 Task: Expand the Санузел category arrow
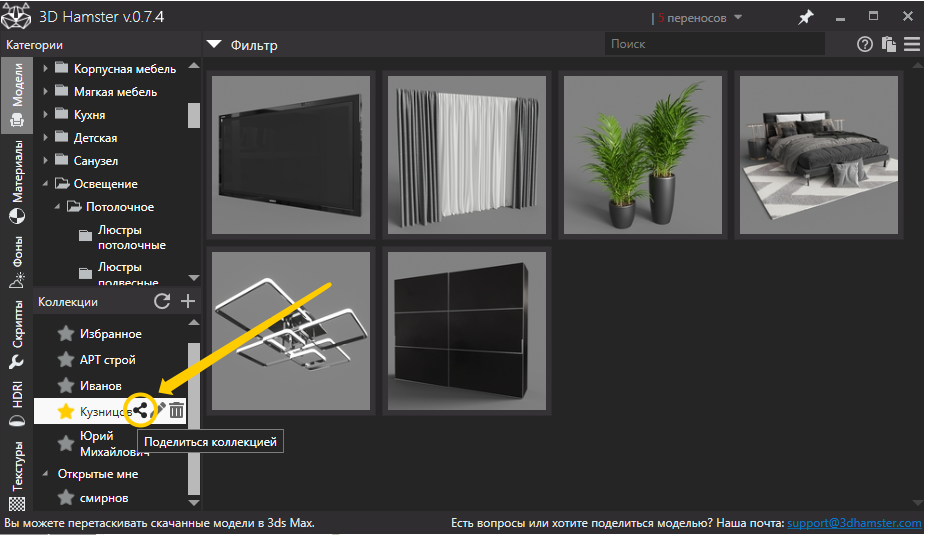[x=45, y=160]
